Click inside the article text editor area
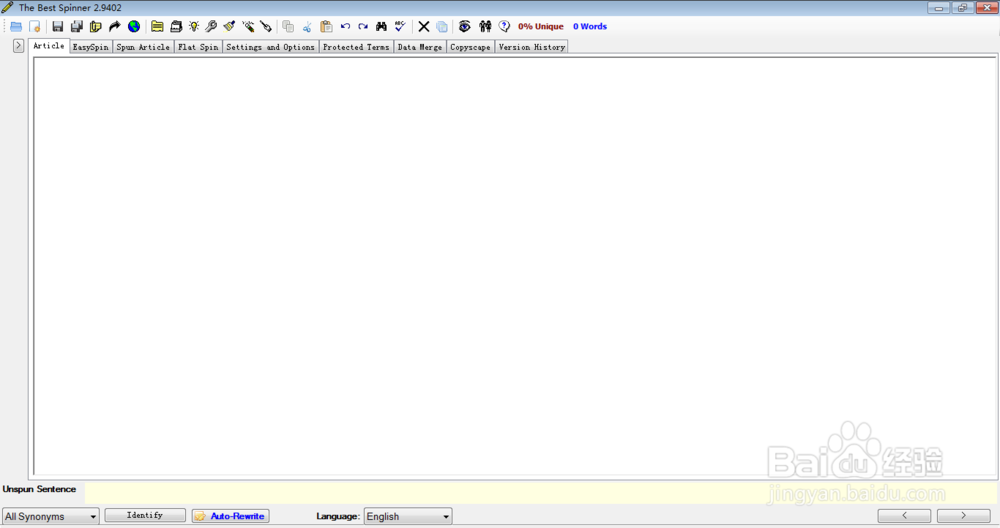Image resolution: width=1000 pixels, height=528 pixels. 515,266
